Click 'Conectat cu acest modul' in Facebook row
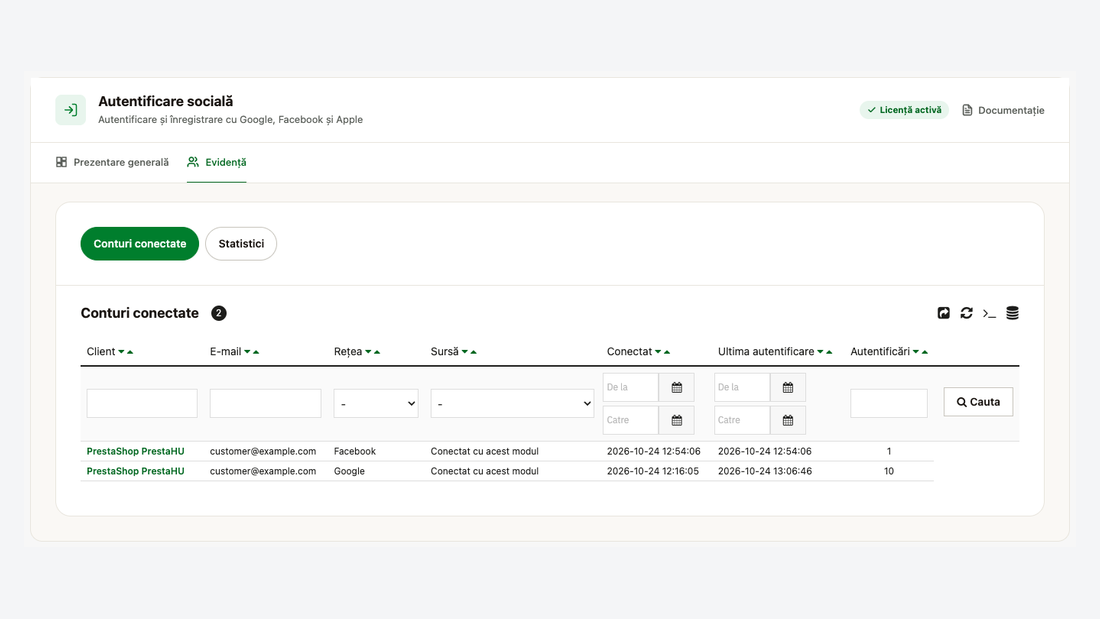The width and height of the screenshot is (1100, 619). click(485, 451)
